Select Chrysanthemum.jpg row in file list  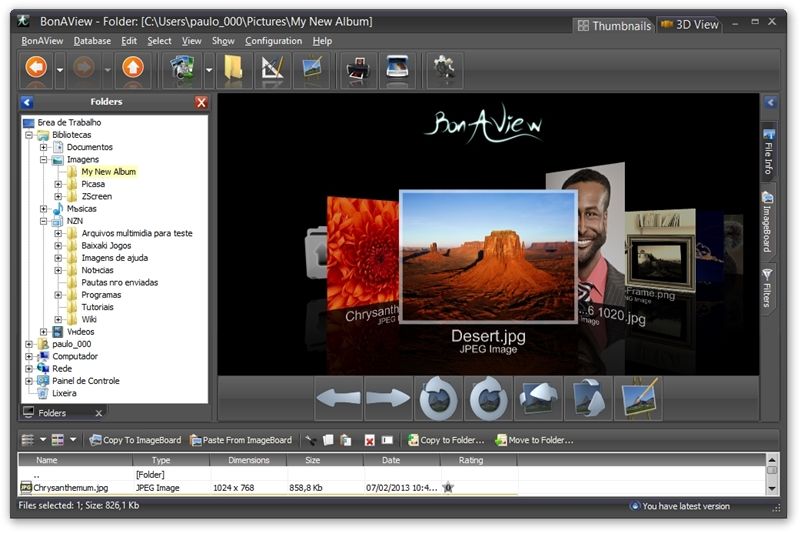point(268,488)
